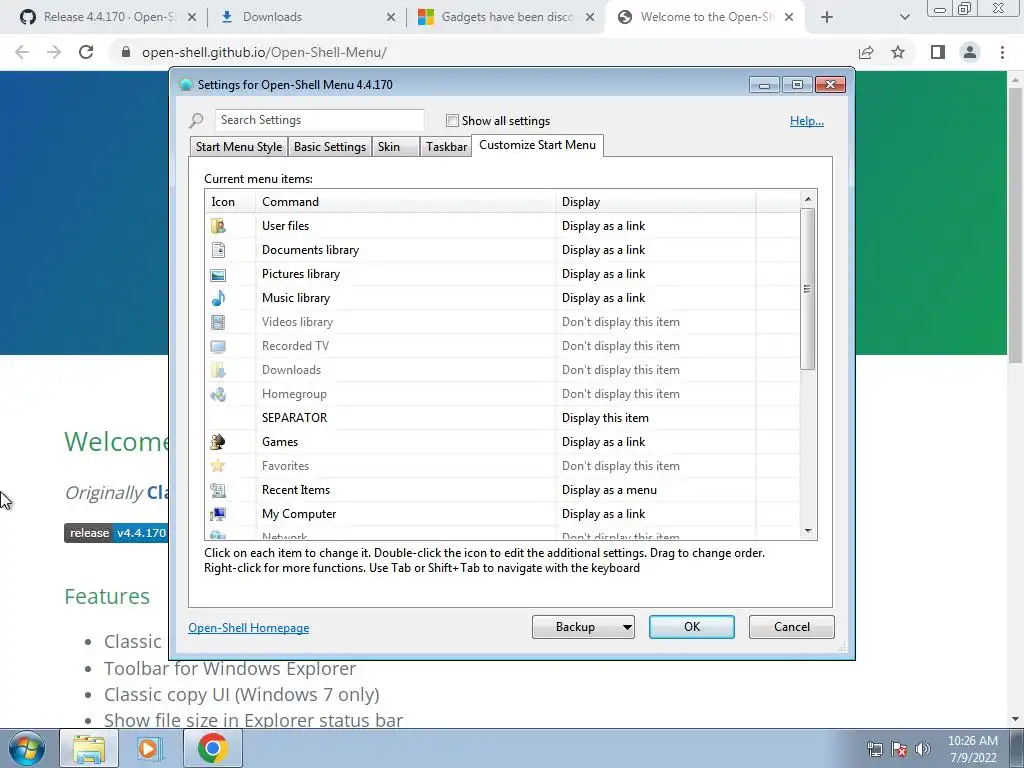Open Chrome side panel icon

point(938,52)
